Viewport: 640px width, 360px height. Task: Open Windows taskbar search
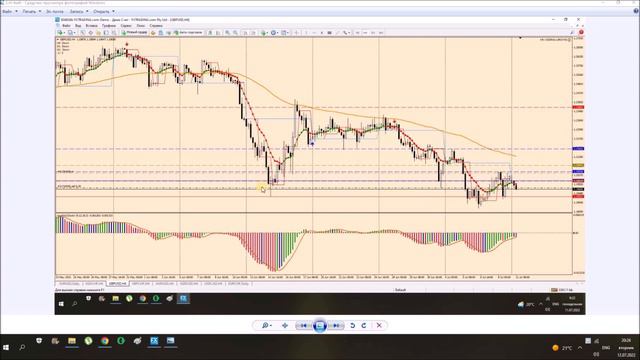22,347
